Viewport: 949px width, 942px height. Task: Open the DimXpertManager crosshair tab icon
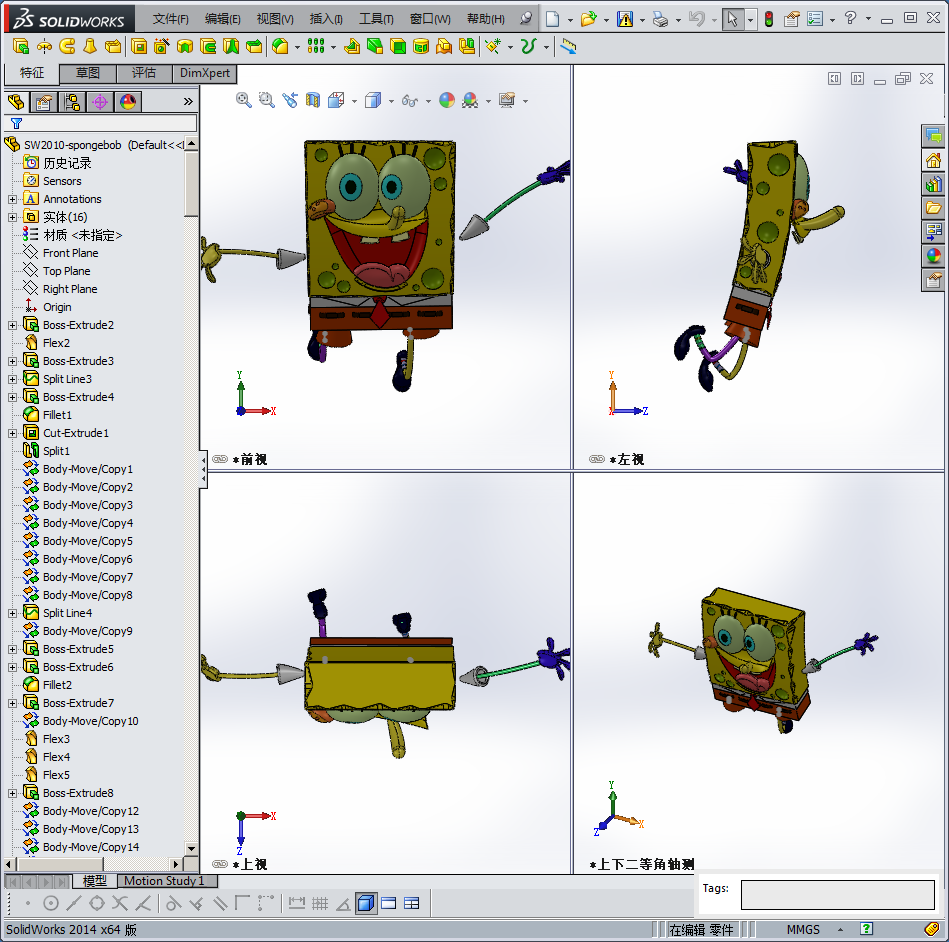[x=100, y=102]
